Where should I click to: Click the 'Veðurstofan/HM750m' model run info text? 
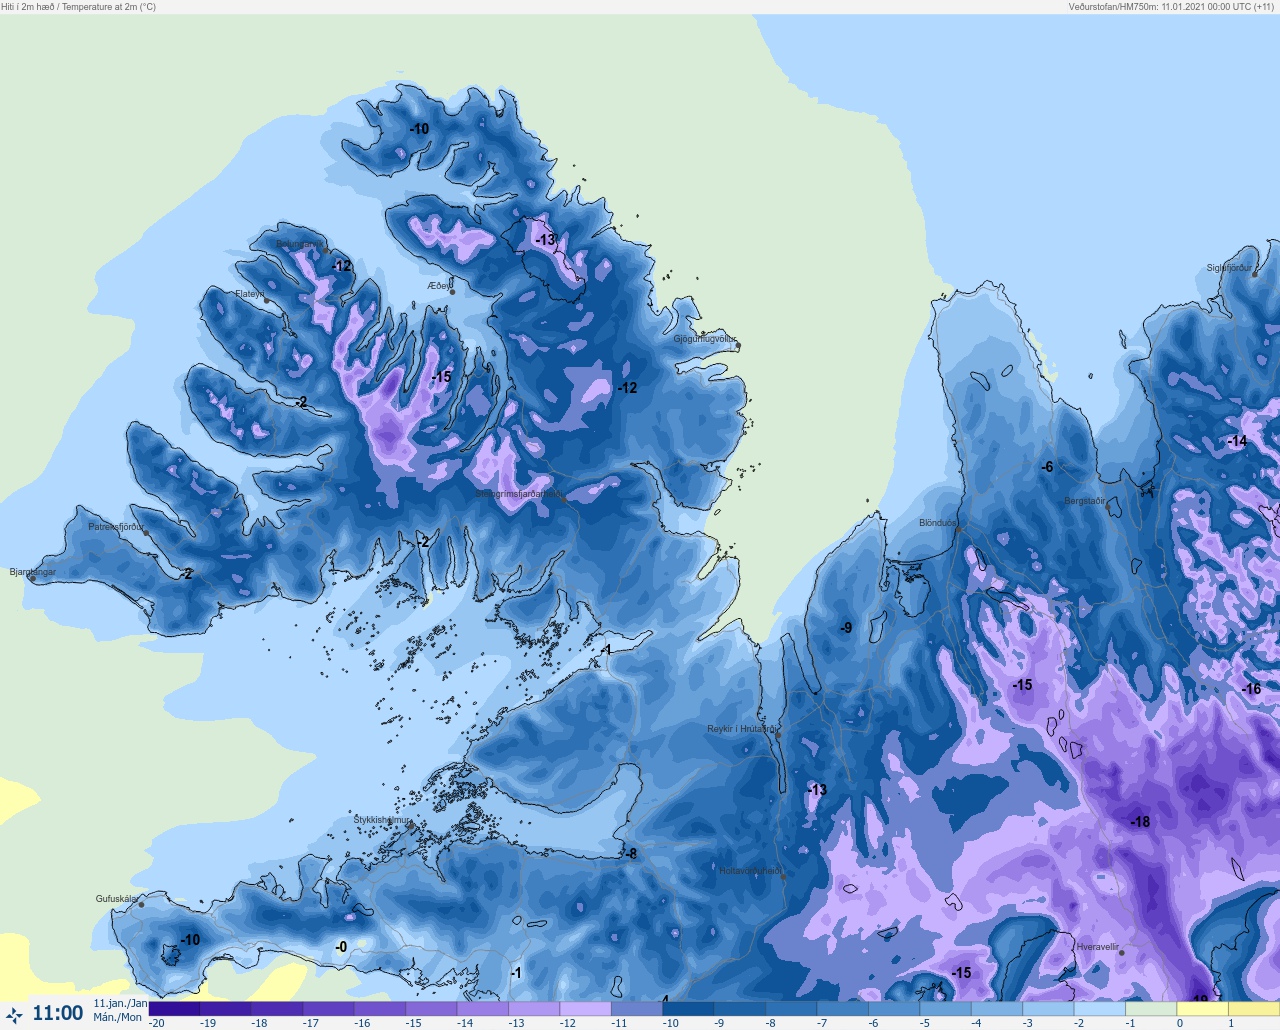1173,7
